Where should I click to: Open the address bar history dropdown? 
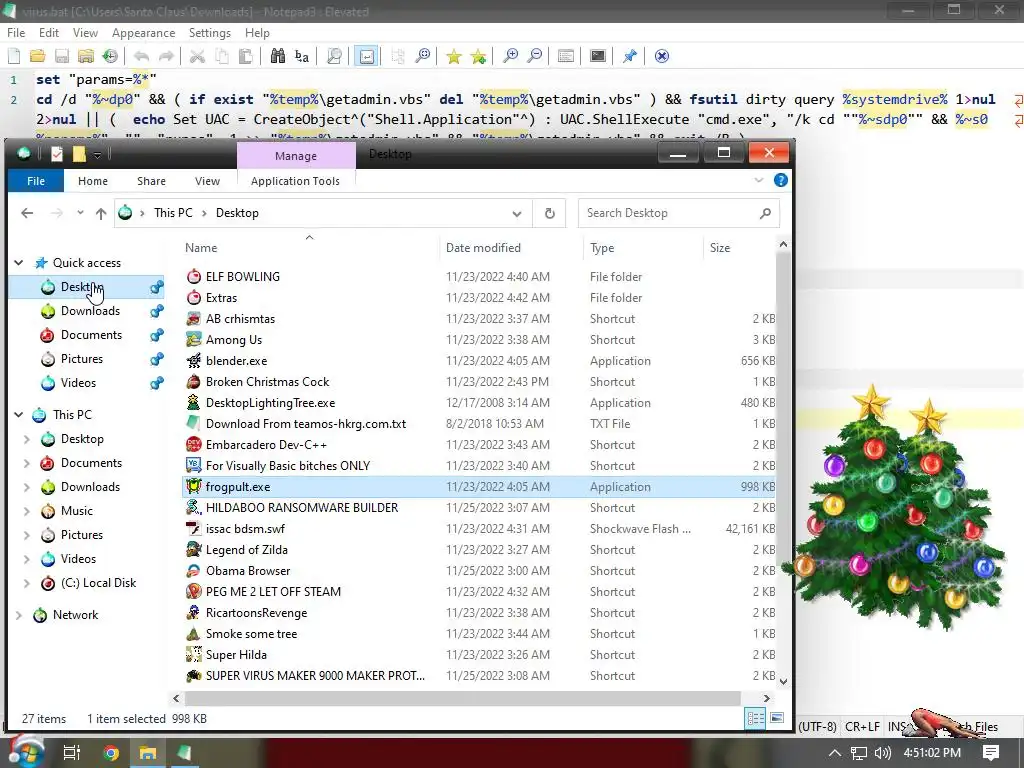click(517, 213)
